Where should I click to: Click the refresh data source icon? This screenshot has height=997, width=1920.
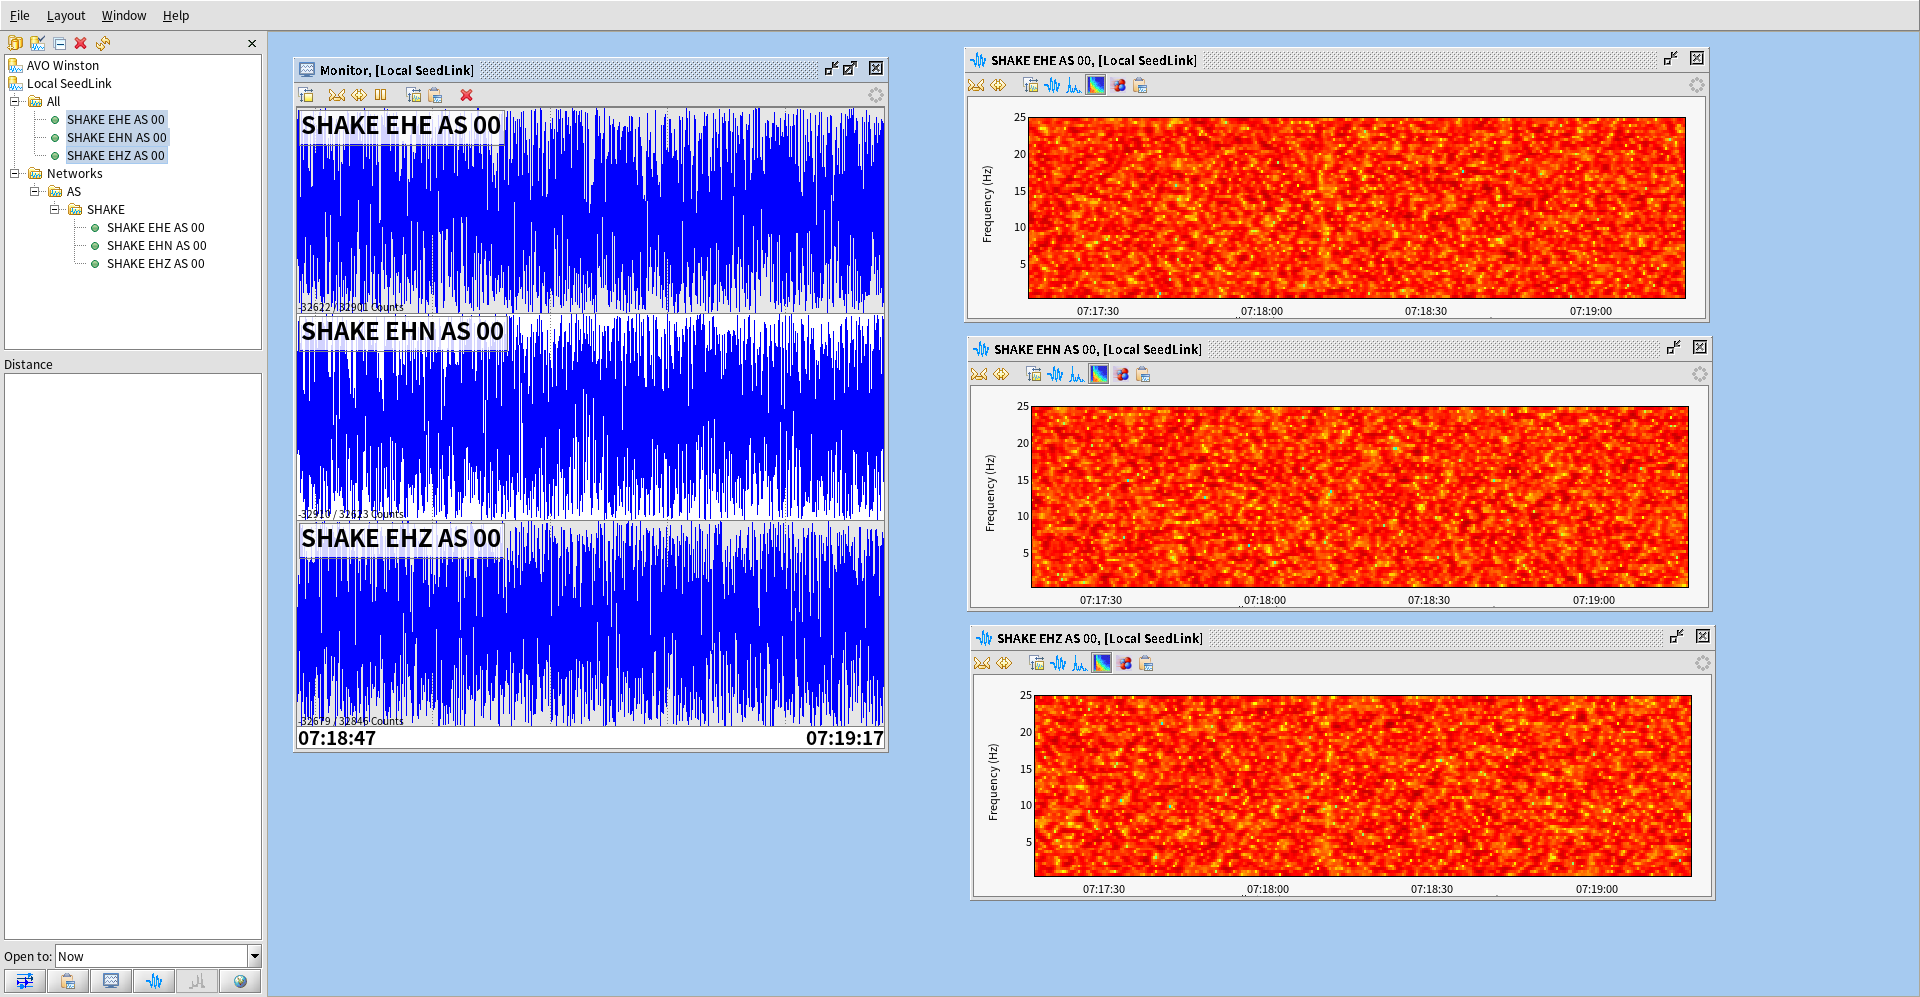[x=103, y=43]
